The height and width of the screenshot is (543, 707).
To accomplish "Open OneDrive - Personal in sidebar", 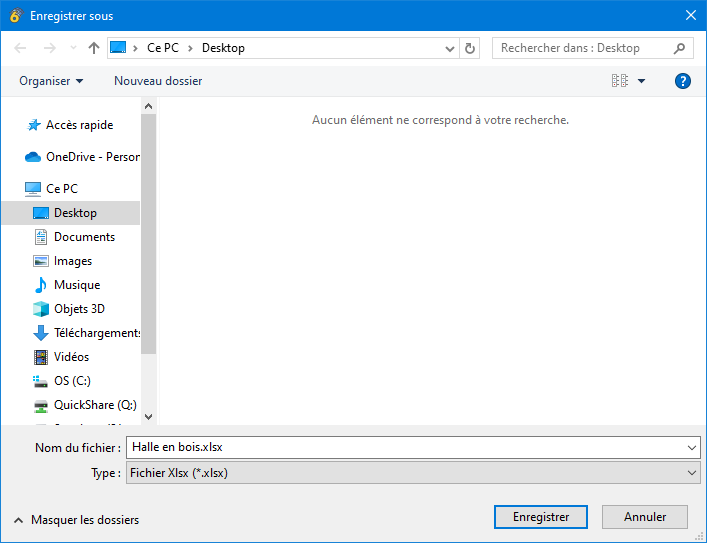I will 93,157.
